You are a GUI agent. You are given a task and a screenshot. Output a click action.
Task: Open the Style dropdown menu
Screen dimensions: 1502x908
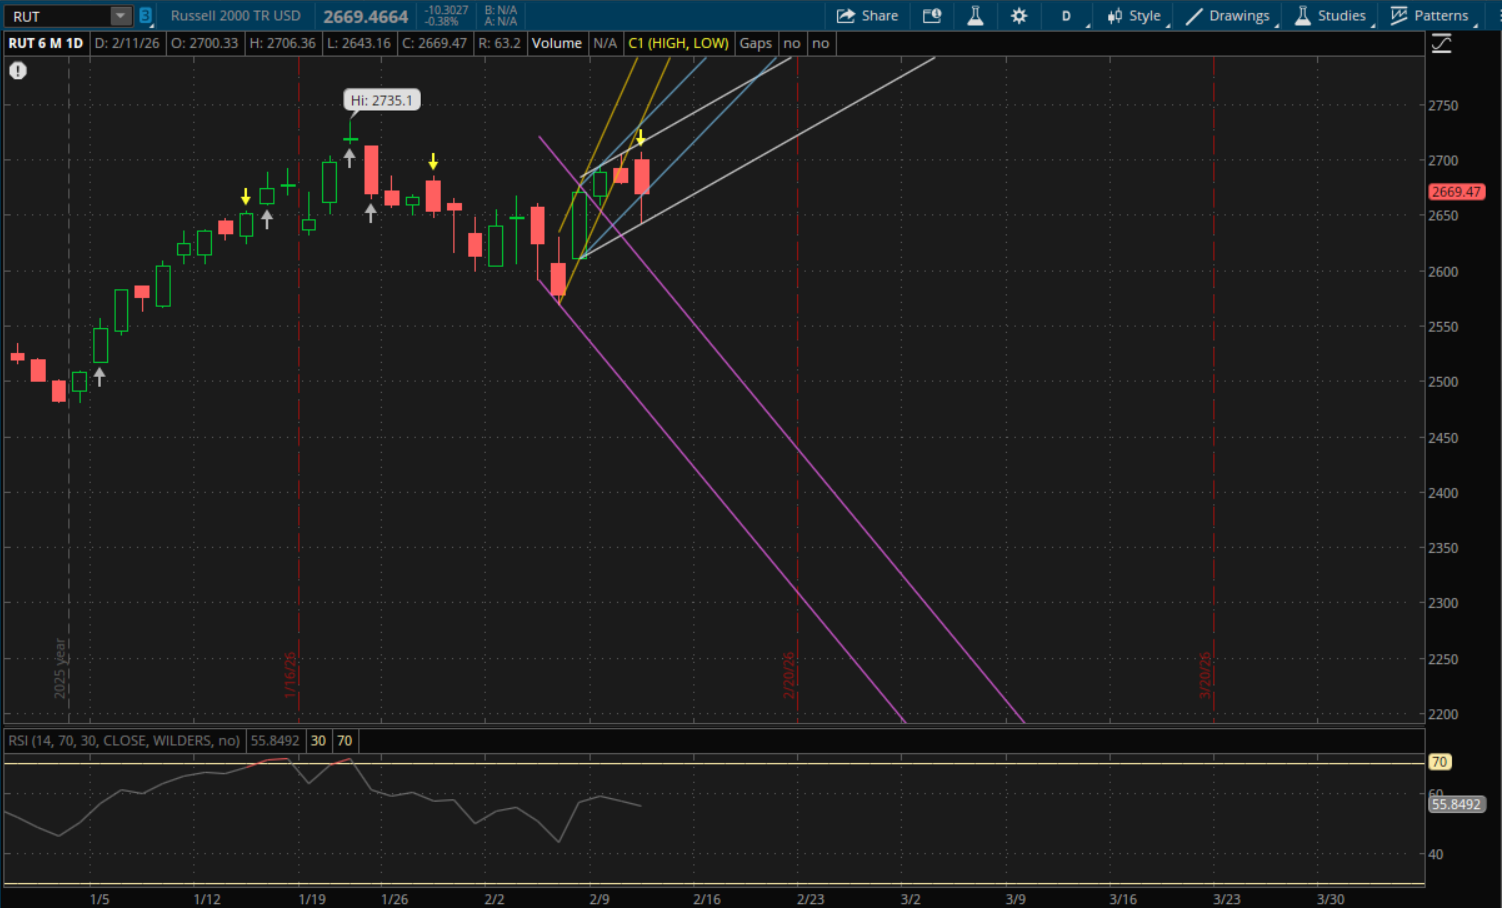pos(1134,16)
